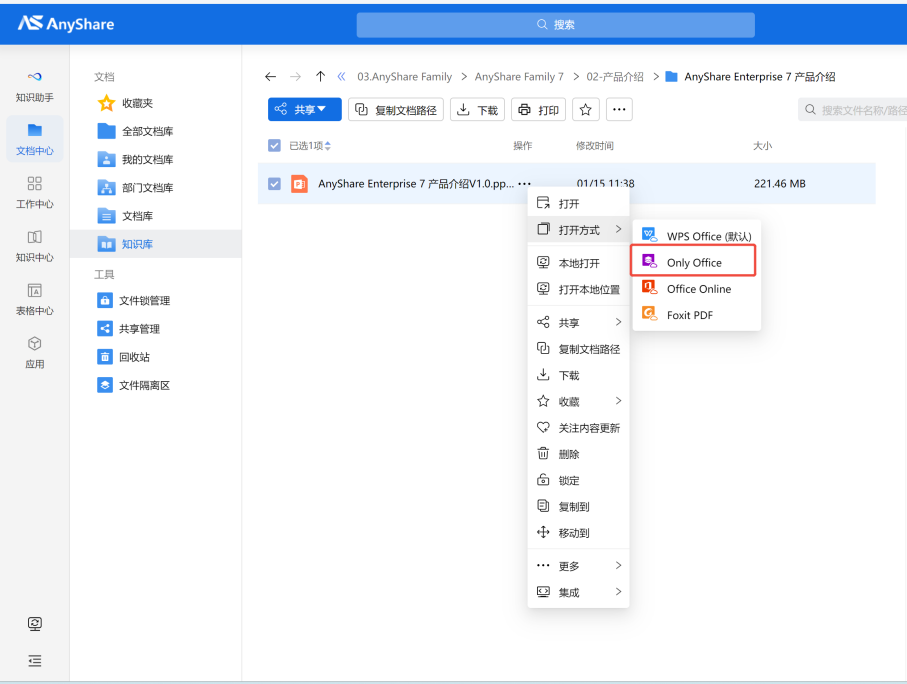Uncheck the AnyShare Enterprise 7 file checkbox
This screenshot has height=684, width=907.
coord(275,184)
